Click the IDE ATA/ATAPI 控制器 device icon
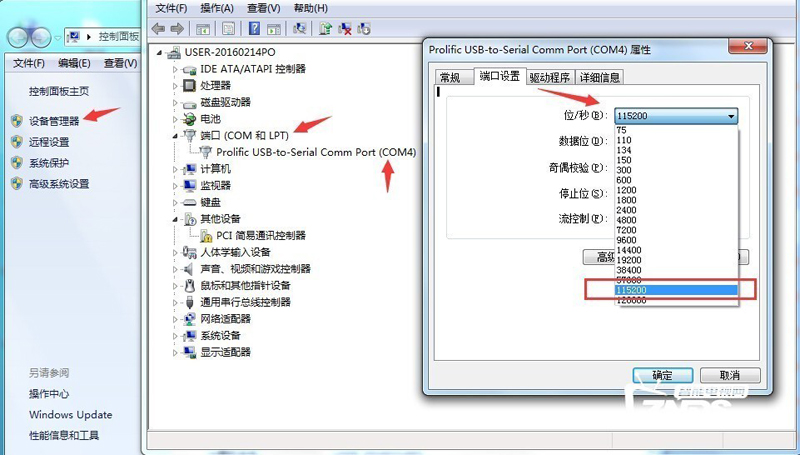Viewport: 800px width, 455px height. click(x=189, y=69)
